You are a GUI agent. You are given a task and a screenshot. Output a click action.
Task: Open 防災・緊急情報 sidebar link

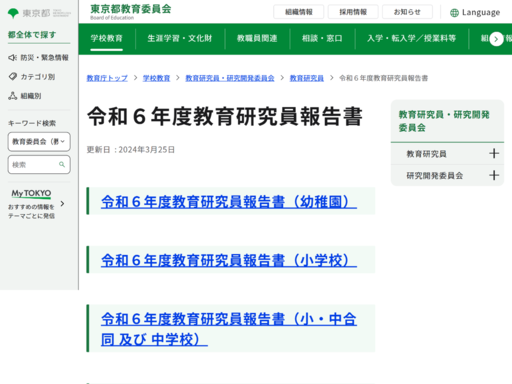[38, 58]
